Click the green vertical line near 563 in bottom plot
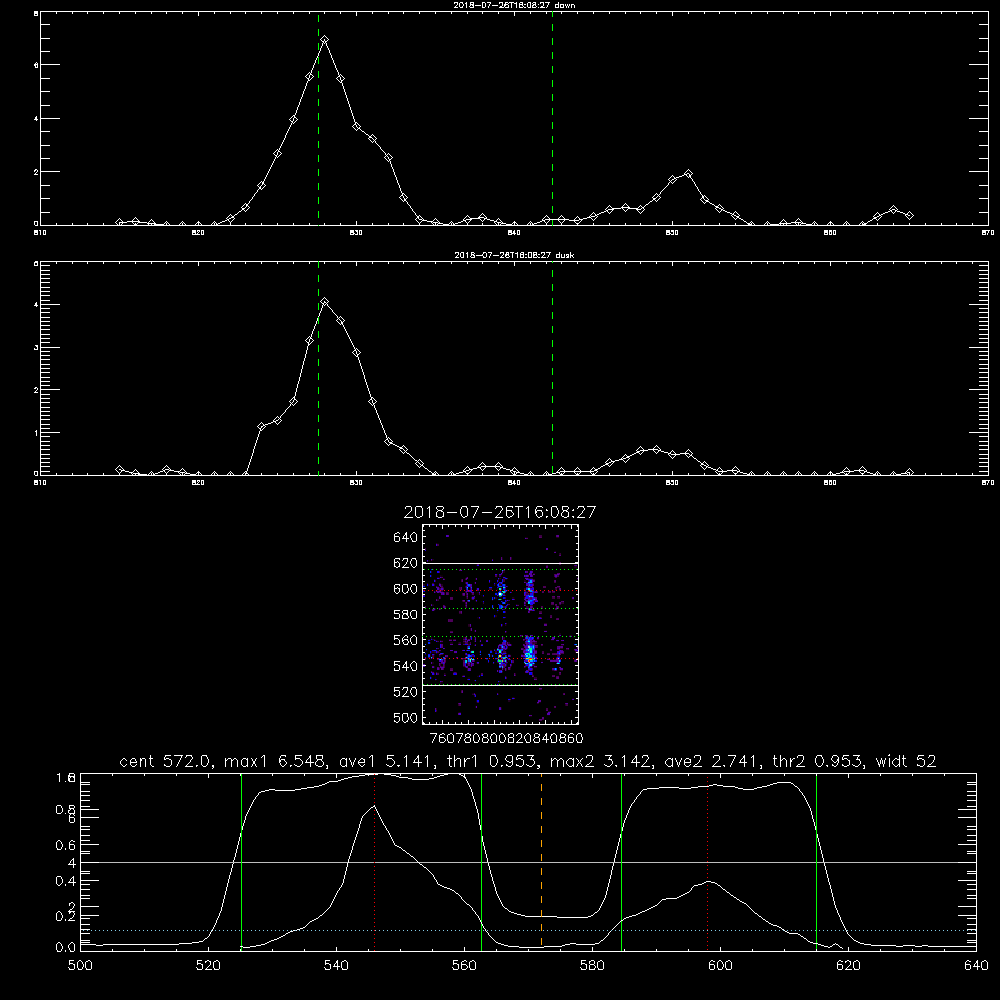1000x1000 pixels. click(482, 860)
